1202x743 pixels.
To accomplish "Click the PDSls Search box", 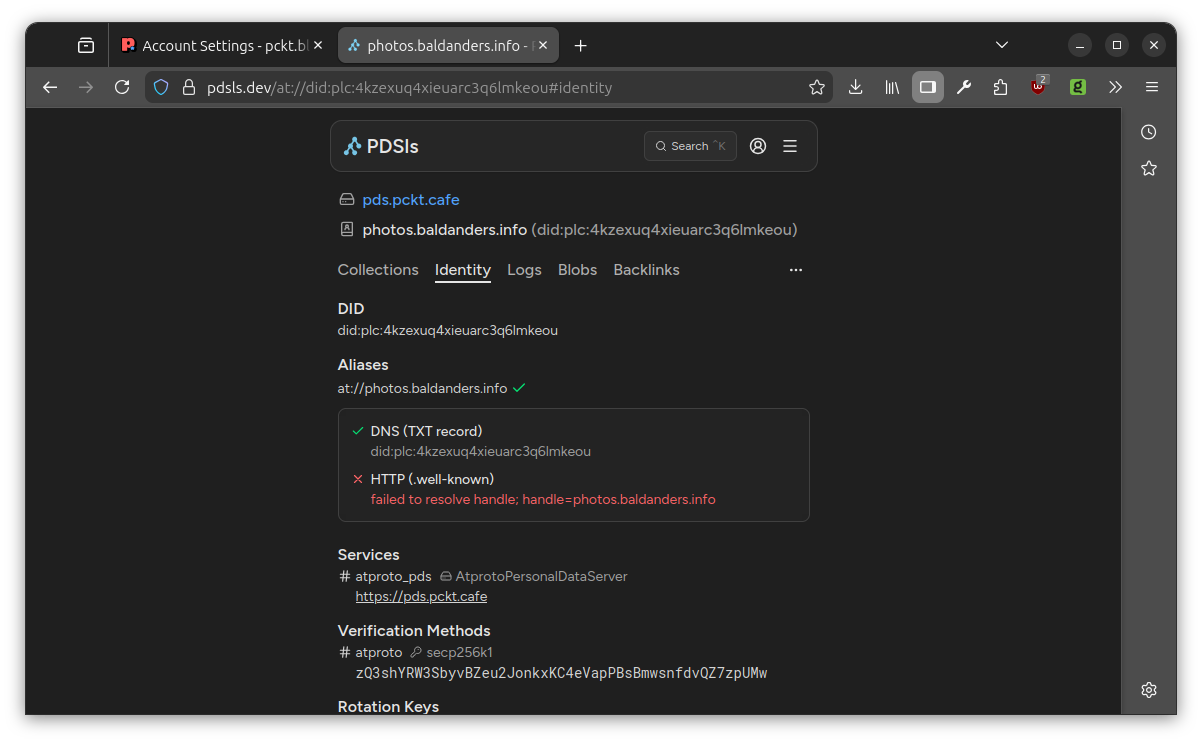I will 690,146.
